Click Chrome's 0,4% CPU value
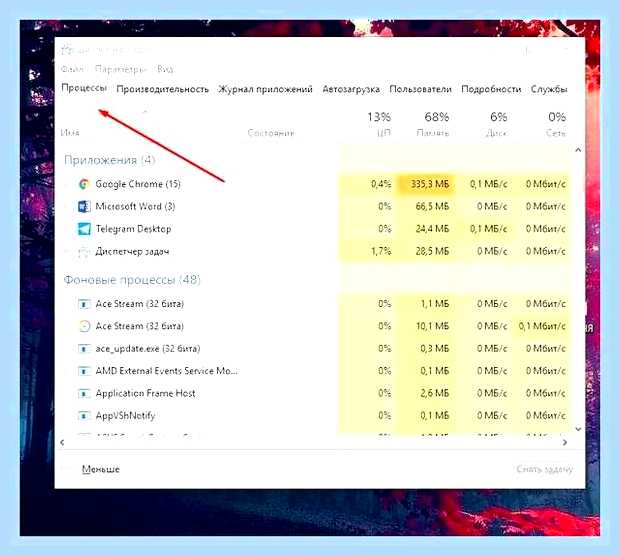The width and height of the screenshot is (620, 556). (381, 184)
